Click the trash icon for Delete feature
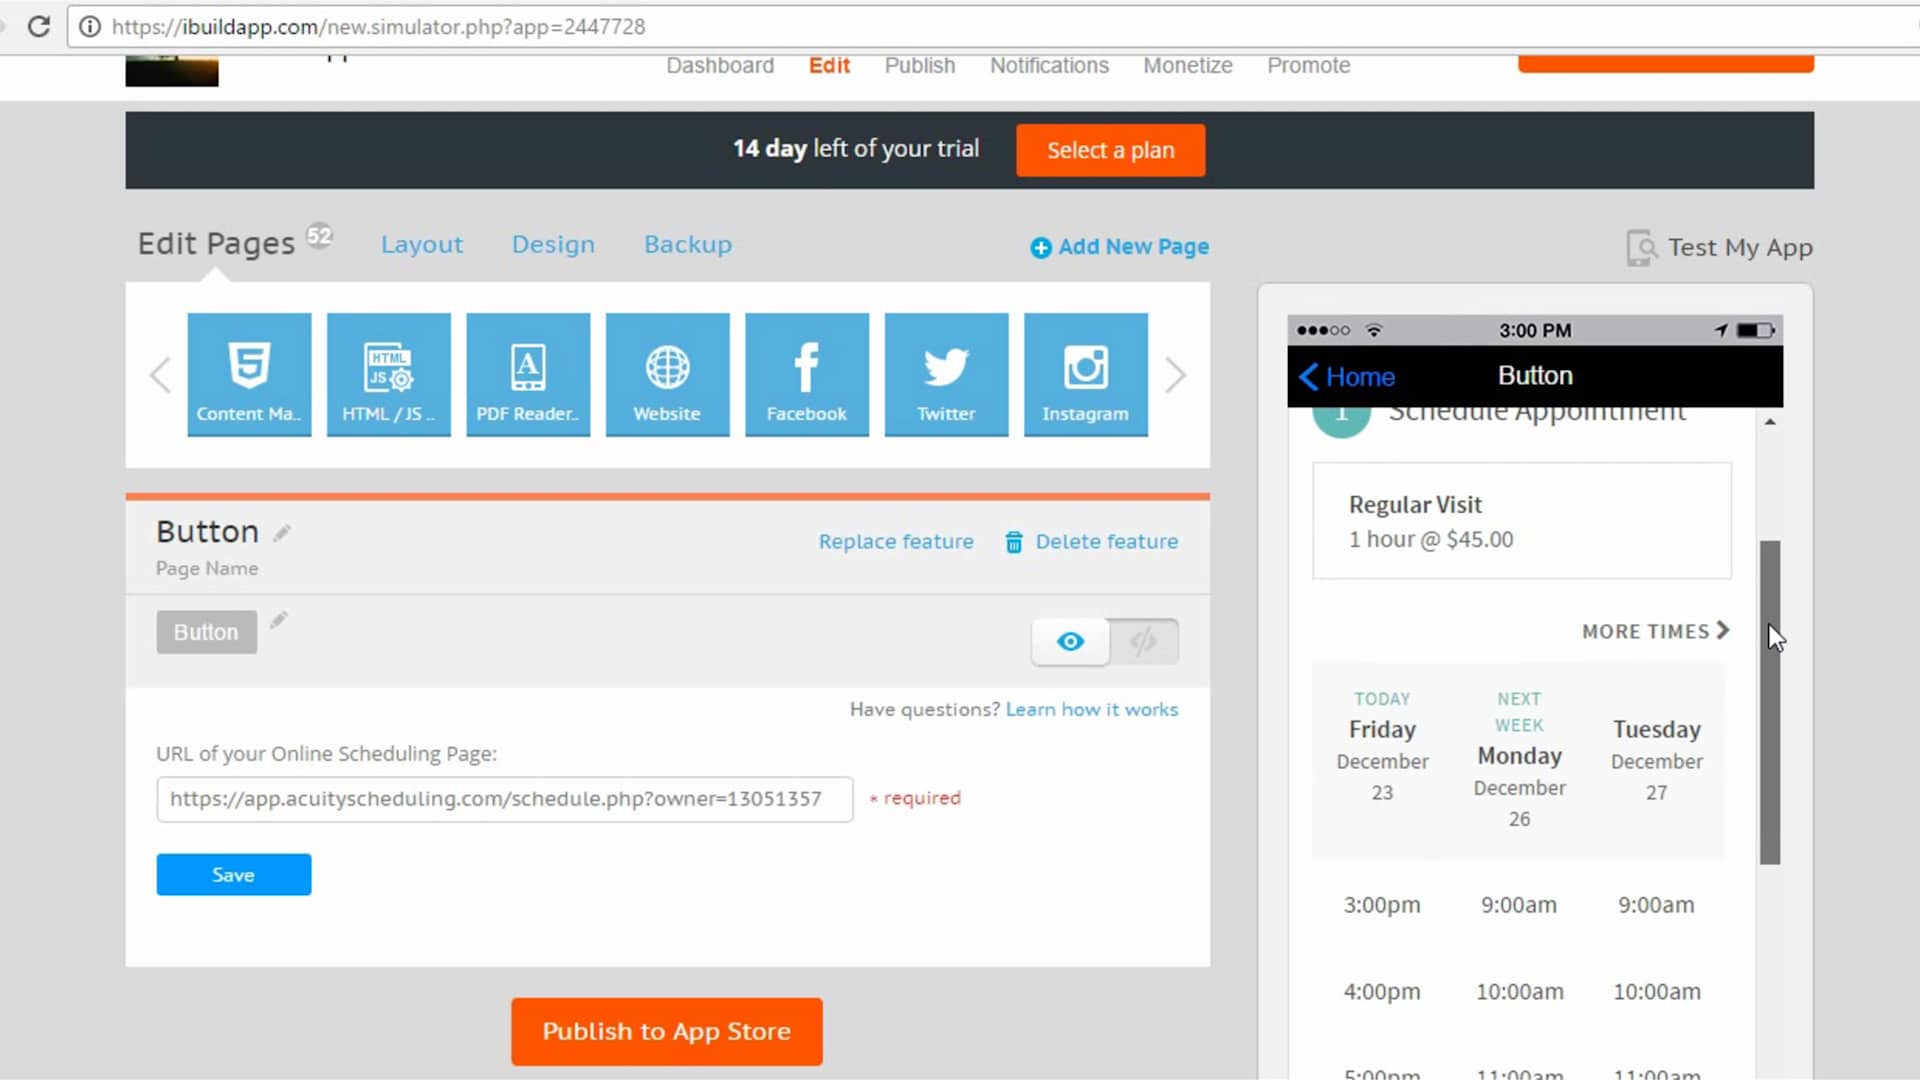The width and height of the screenshot is (1920, 1080). [x=1013, y=542]
